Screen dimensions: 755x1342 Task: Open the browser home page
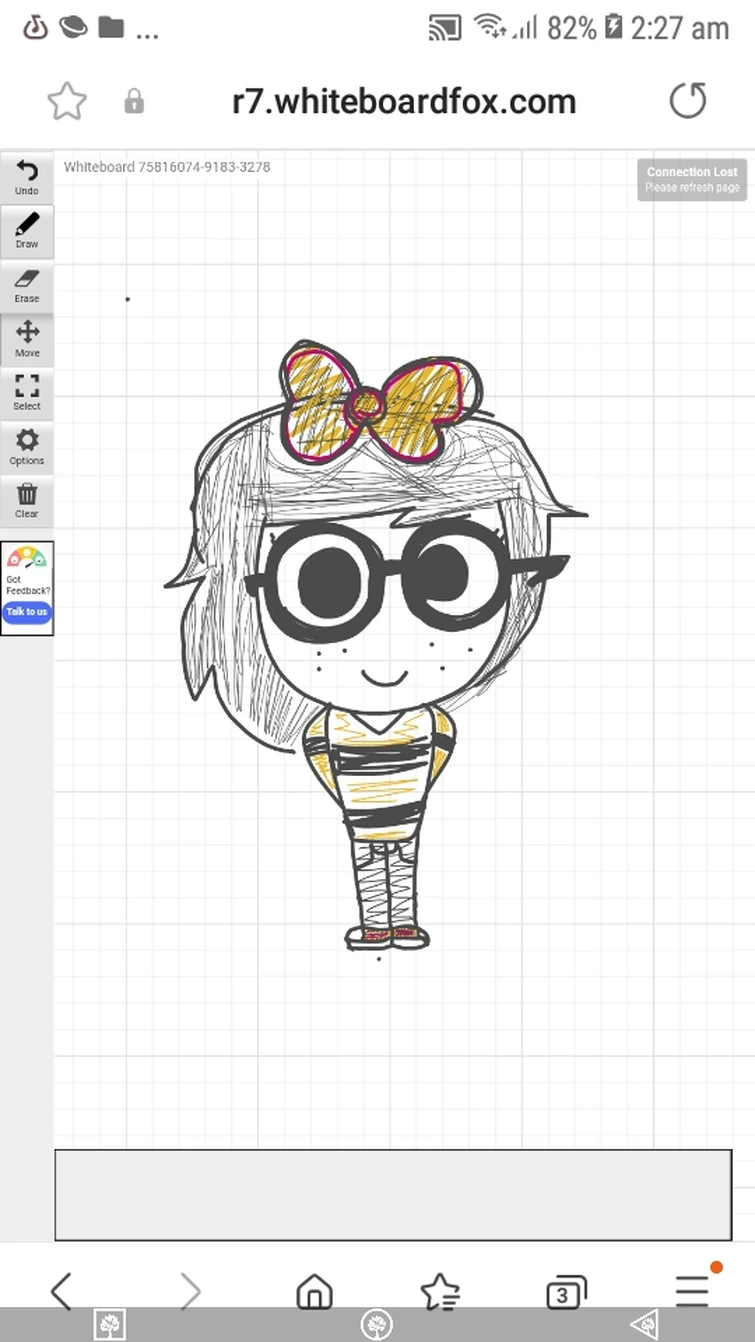(315, 1292)
